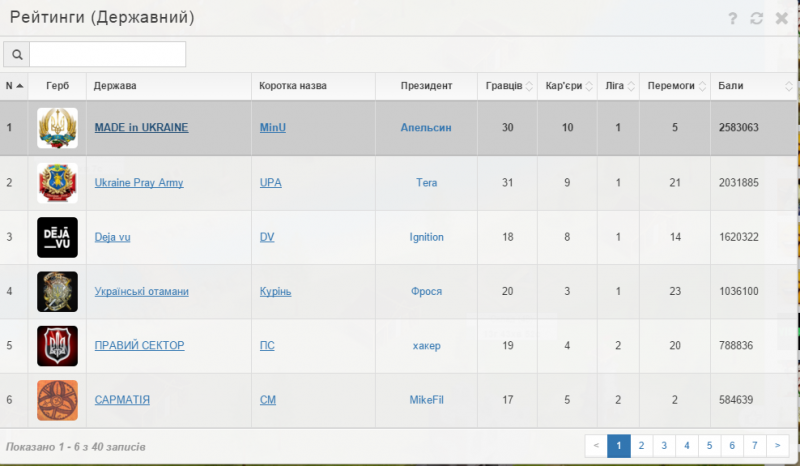This screenshot has width=800, height=466.
Task: Focus the search text field
Action: point(107,54)
